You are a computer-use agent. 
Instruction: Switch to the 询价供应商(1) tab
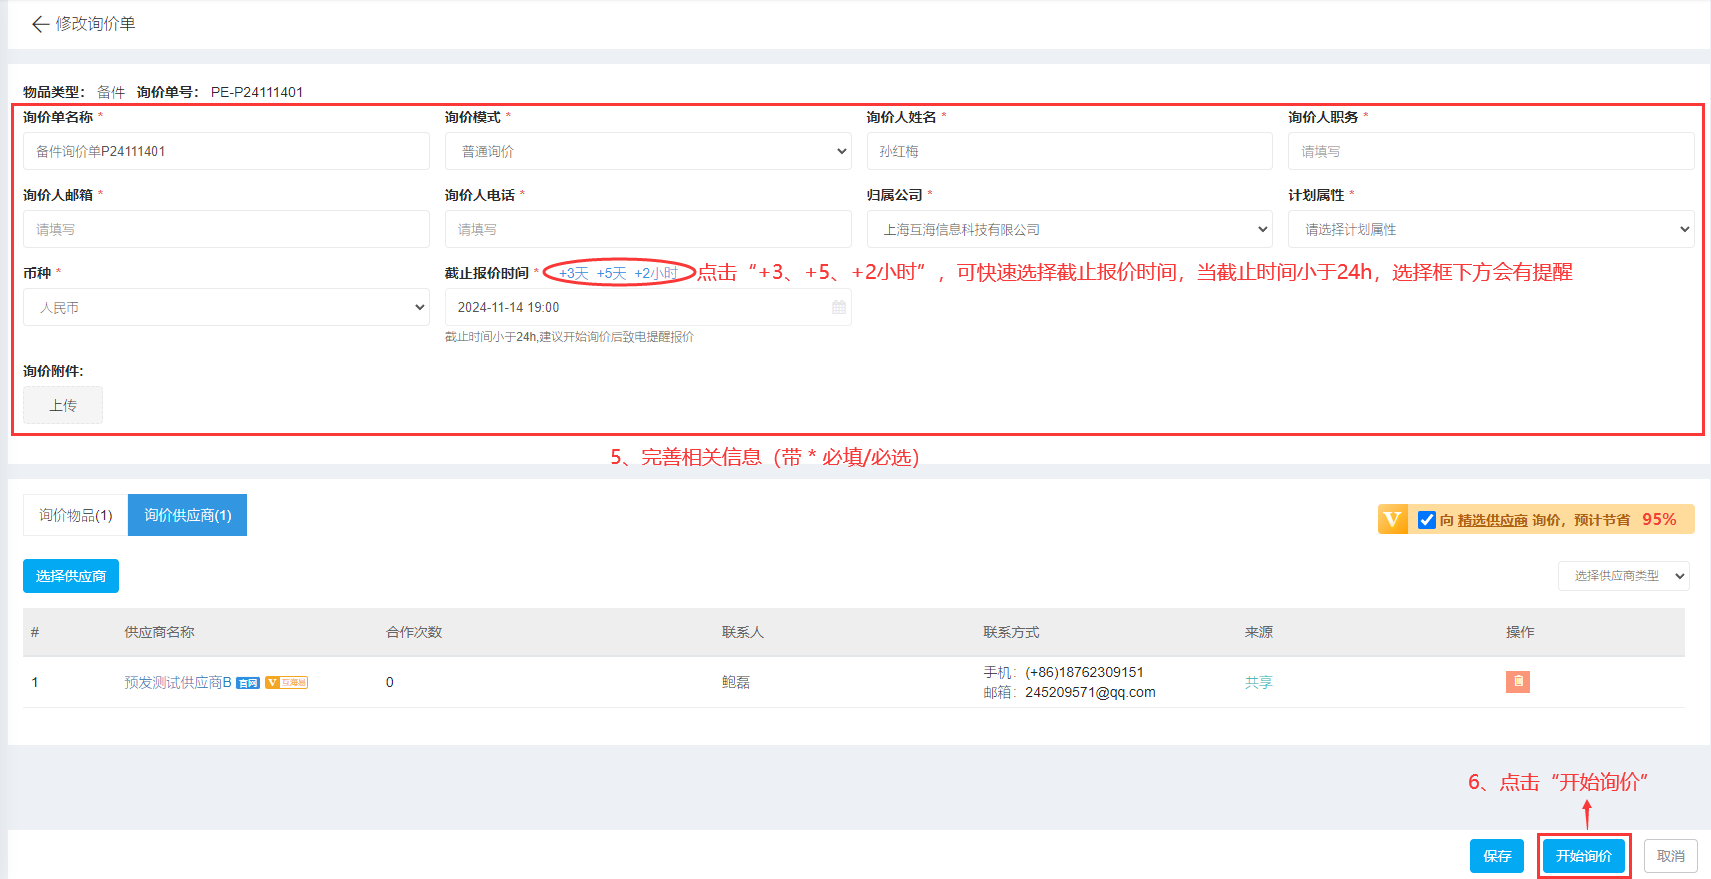[188, 515]
